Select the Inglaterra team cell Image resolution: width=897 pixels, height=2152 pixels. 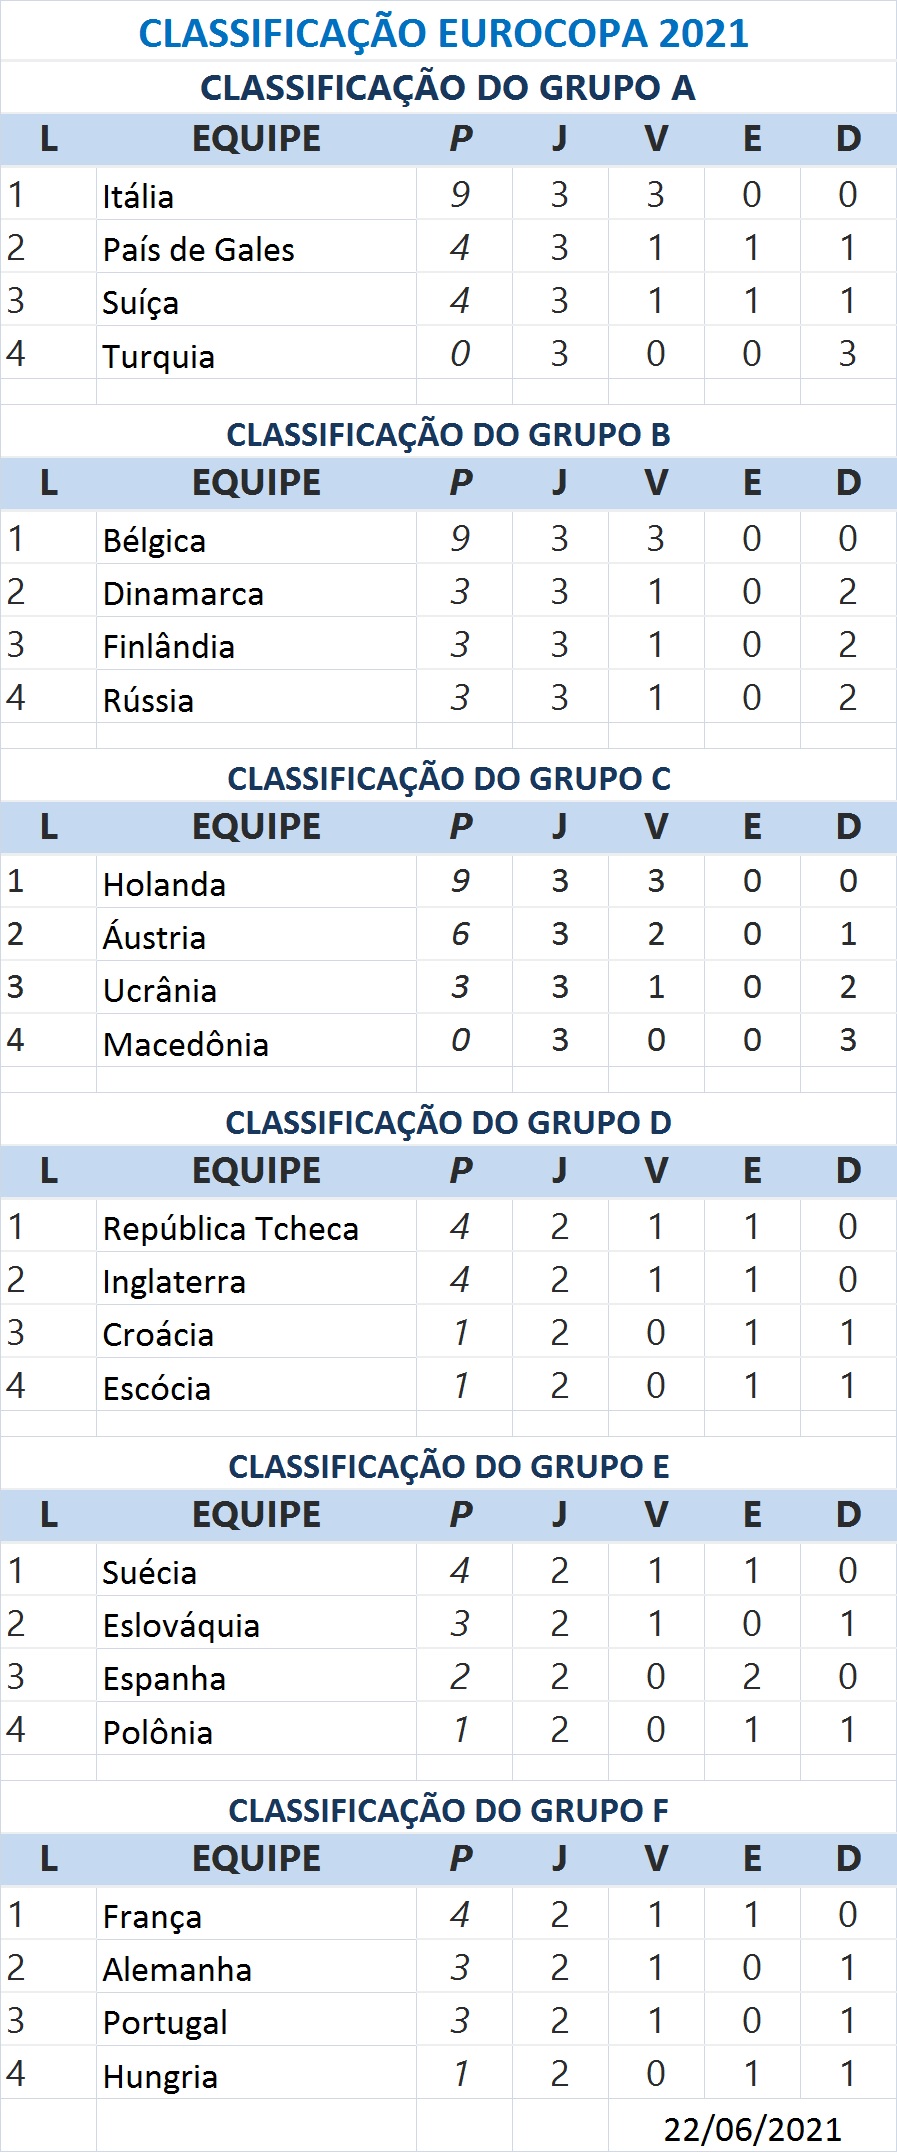(x=256, y=1279)
